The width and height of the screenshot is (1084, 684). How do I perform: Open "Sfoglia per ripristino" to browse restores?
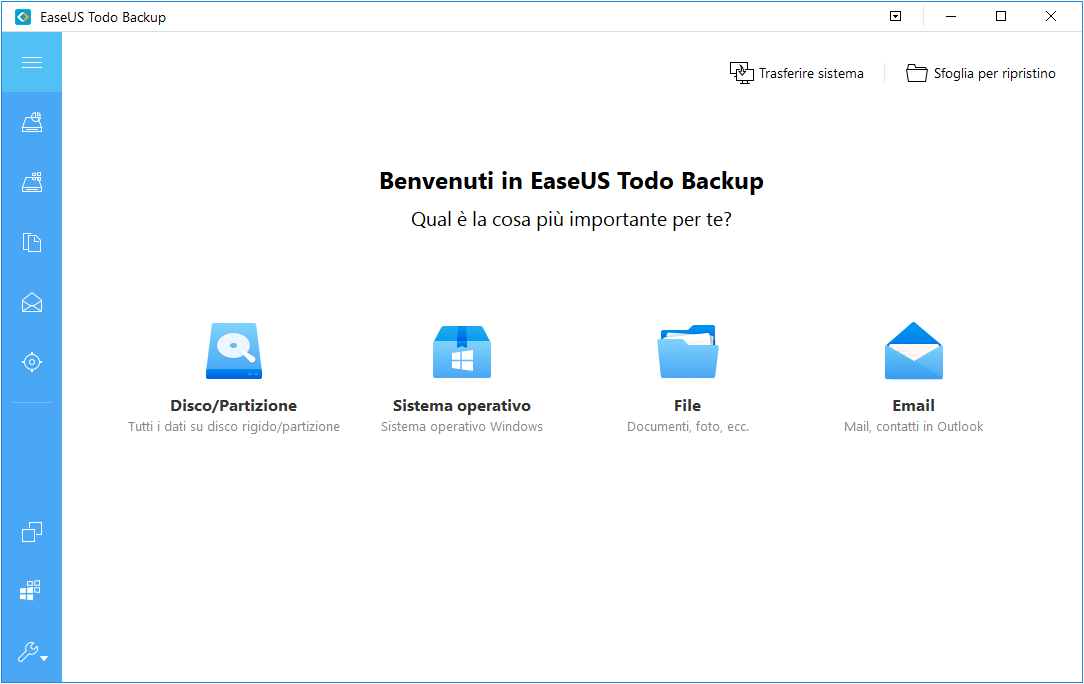[x=980, y=72]
